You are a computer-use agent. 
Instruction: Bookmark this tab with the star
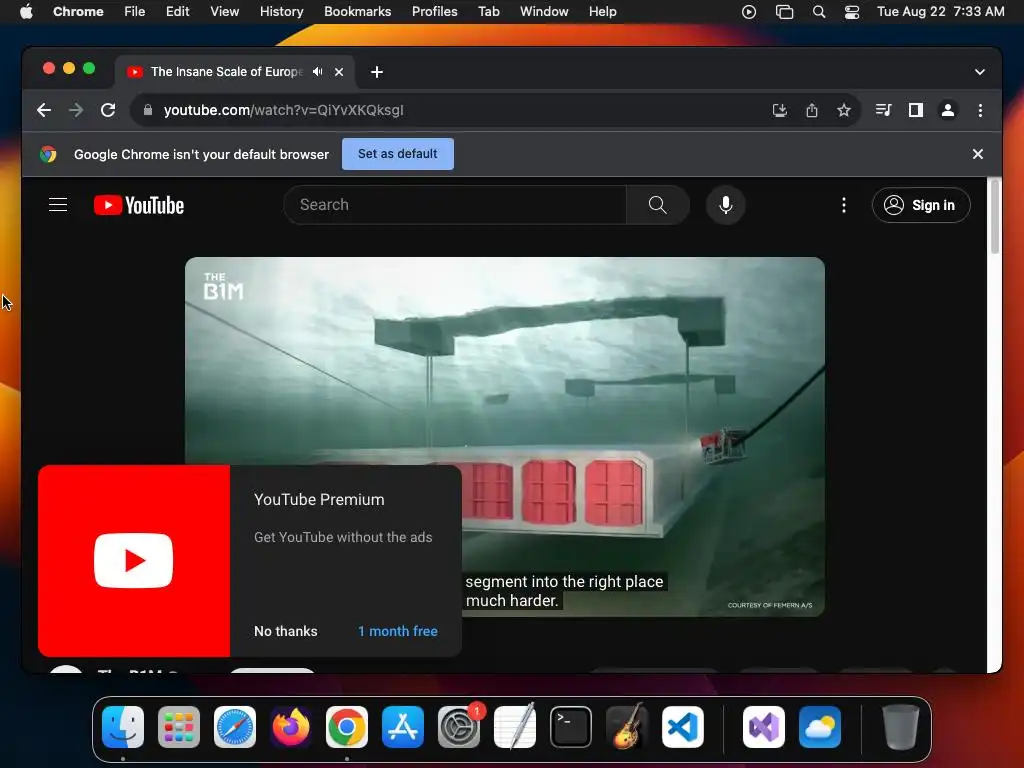[844, 110]
